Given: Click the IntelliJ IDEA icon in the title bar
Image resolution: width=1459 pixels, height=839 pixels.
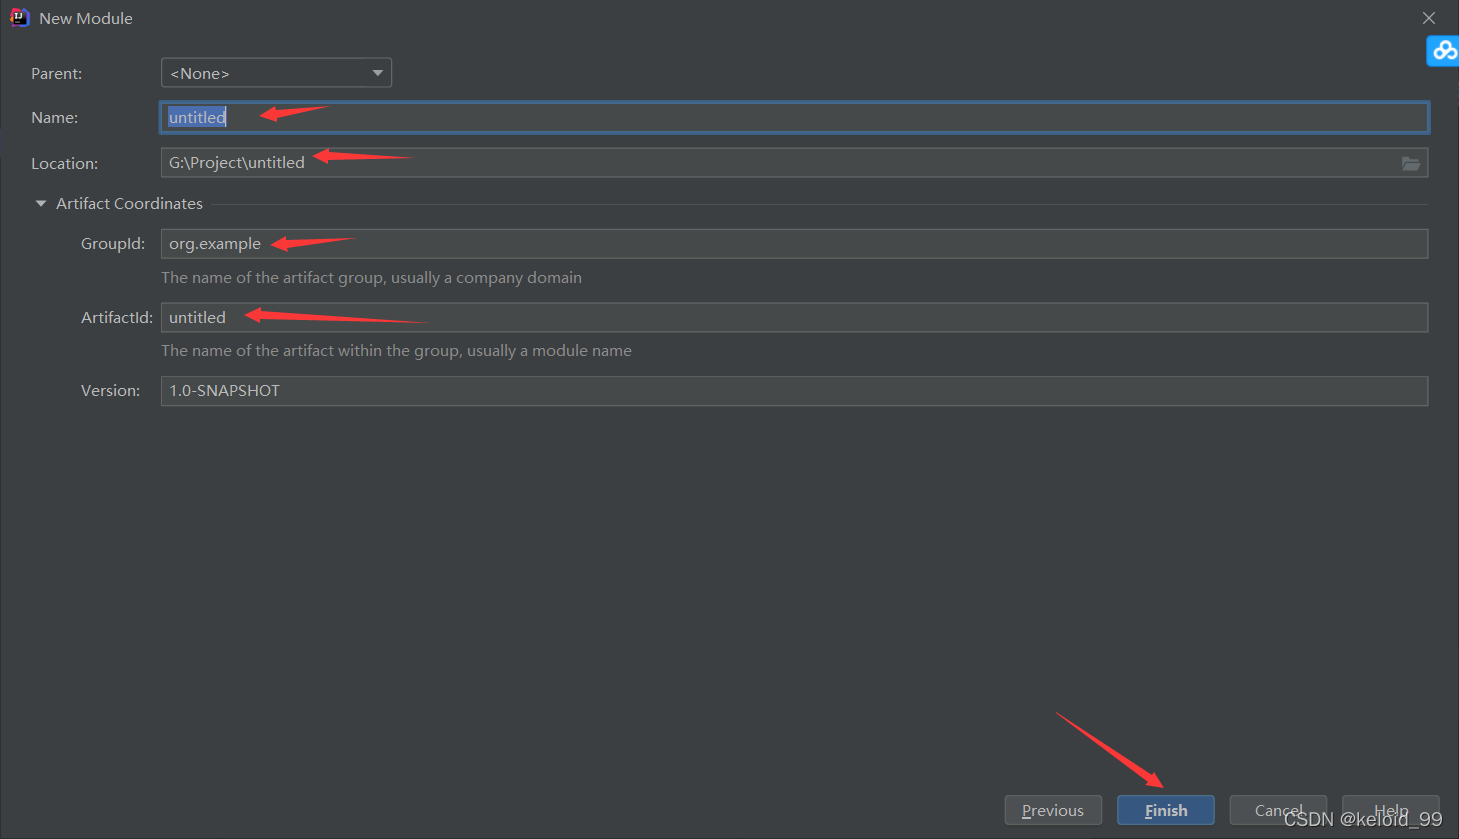Looking at the screenshot, I should 19,18.
